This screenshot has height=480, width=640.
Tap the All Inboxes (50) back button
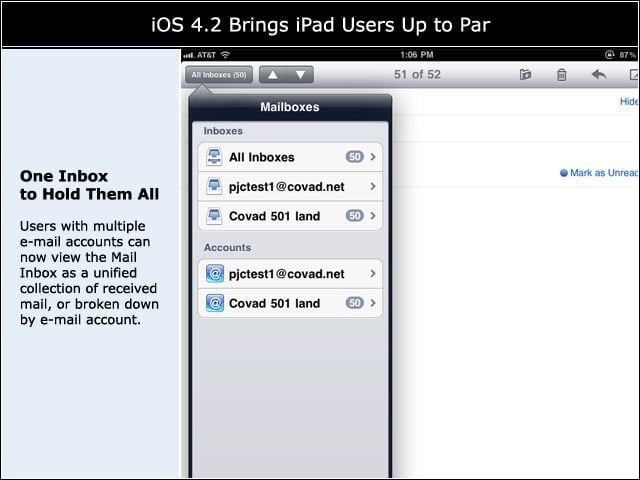pos(219,75)
